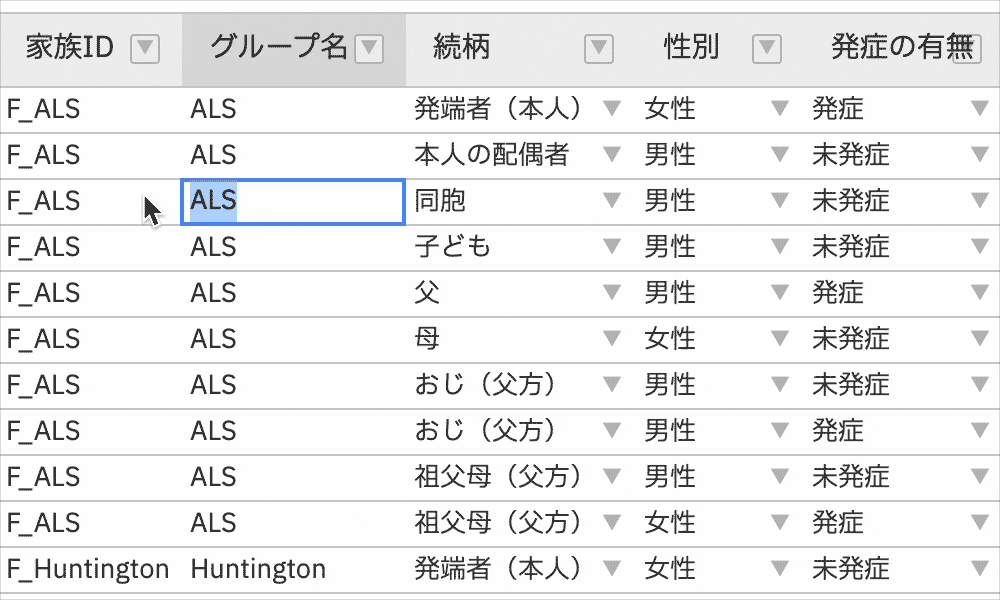
Task: Open the 発症の有無 column filter button
Action: (x=967, y=48)
